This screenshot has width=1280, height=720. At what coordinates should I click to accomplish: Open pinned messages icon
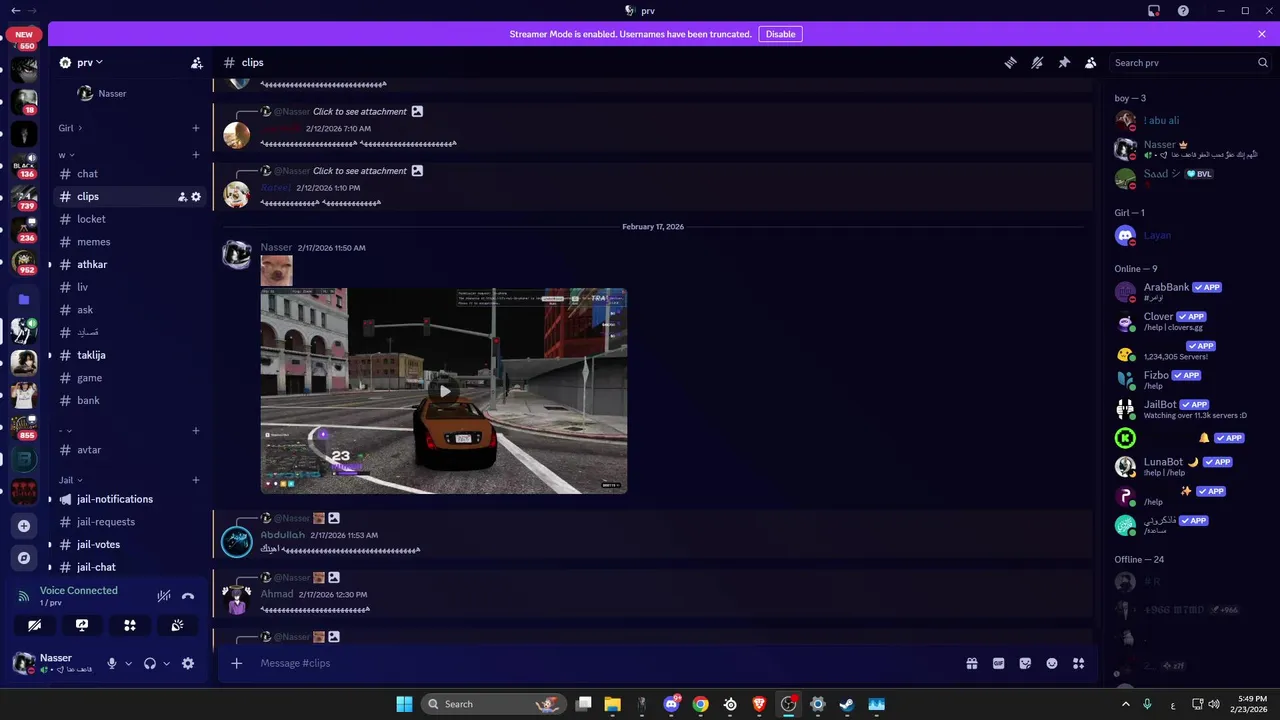(x=1064, y=62)
